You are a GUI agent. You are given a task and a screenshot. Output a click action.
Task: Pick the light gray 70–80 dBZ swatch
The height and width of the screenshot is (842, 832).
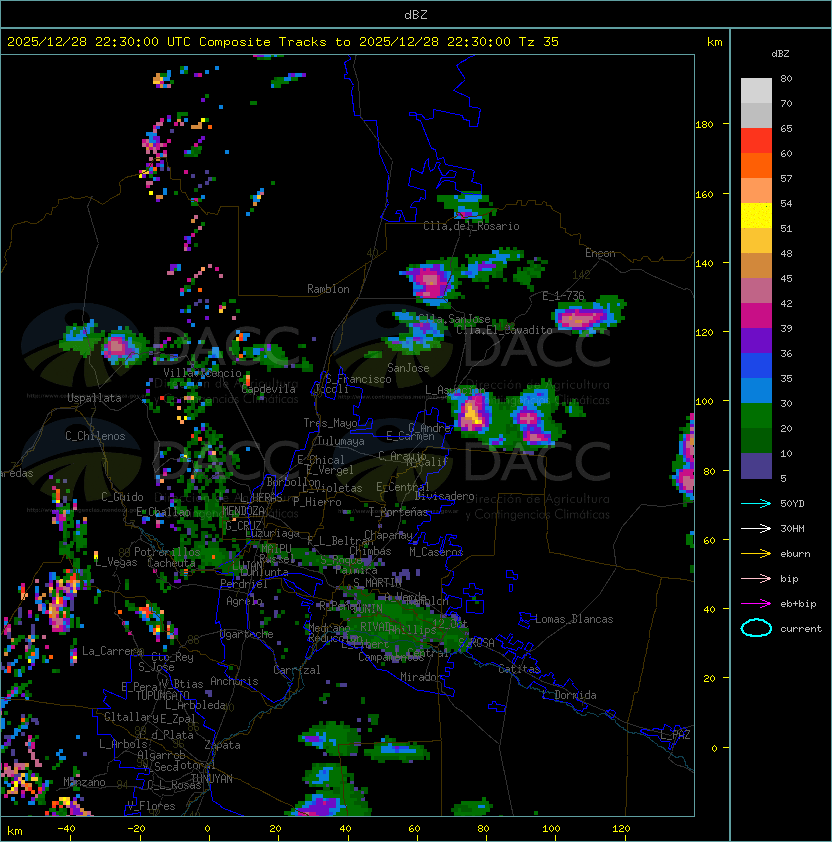pos(756,91)
